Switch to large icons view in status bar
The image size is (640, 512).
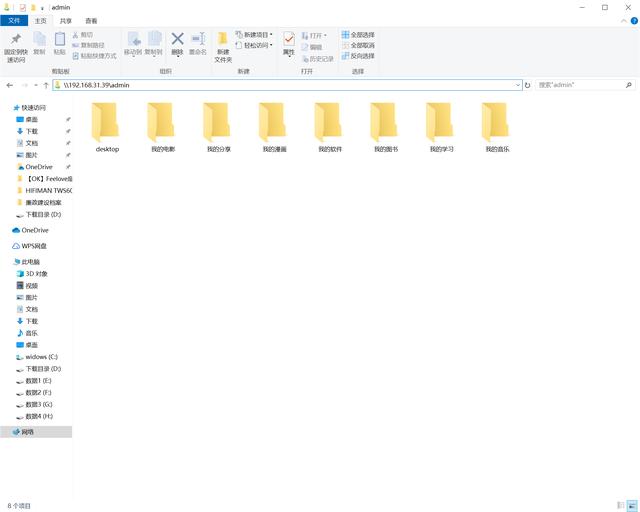[631, 506]
